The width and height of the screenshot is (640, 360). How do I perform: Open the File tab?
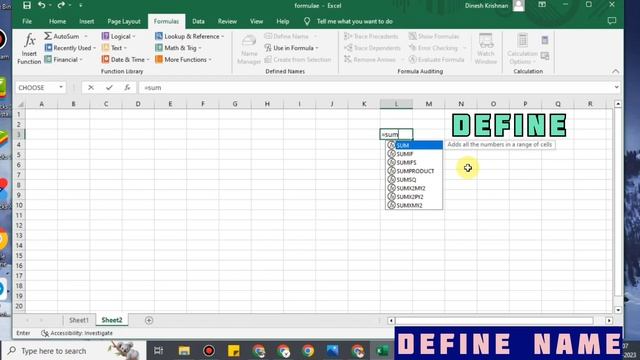[27, 21]
